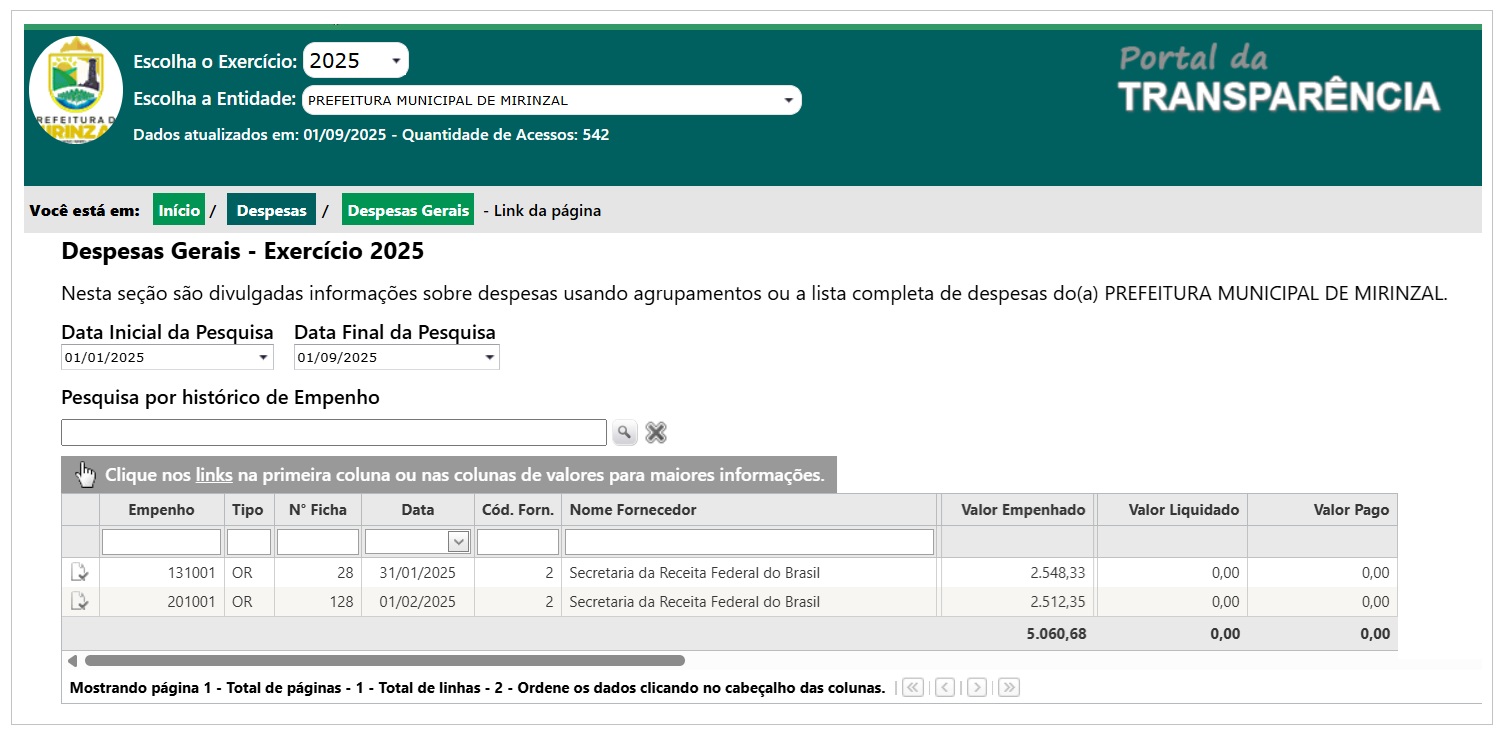This screenshot has height=735, width=1505.
Task: Go to previous page pagination icon
Action: coord(945,688)
